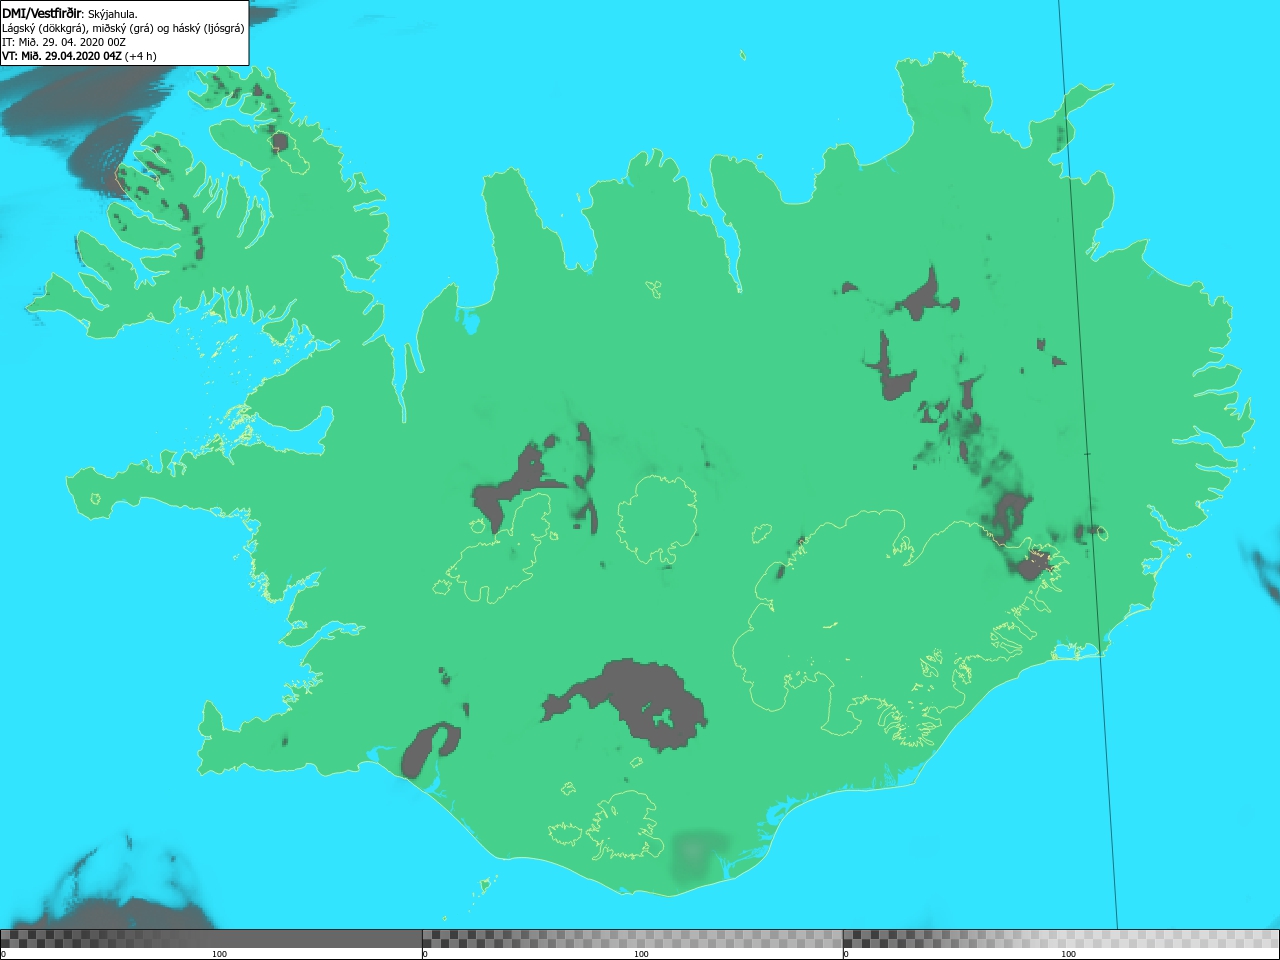Viewport: 1280px width, 960px height.
Task: Click the 'Lágský (dökkgrá), miðský (grá) og háský (ljósgrá)' legend line
Action: (x=123, y=28)
